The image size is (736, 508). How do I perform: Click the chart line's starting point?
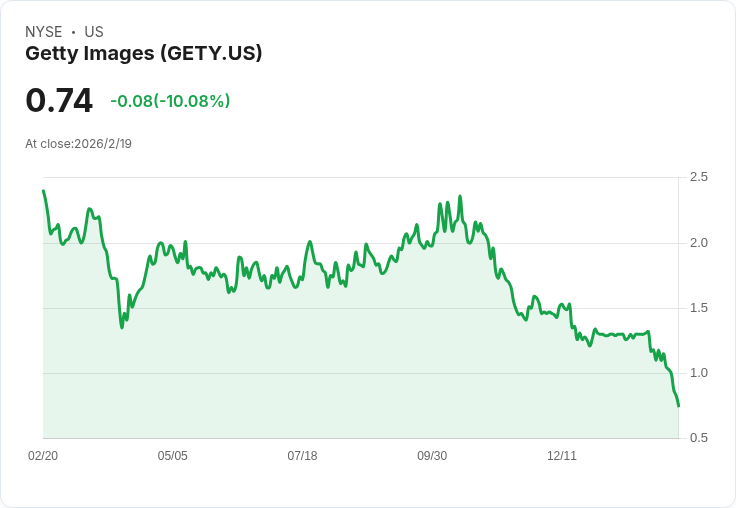(43, 191)
